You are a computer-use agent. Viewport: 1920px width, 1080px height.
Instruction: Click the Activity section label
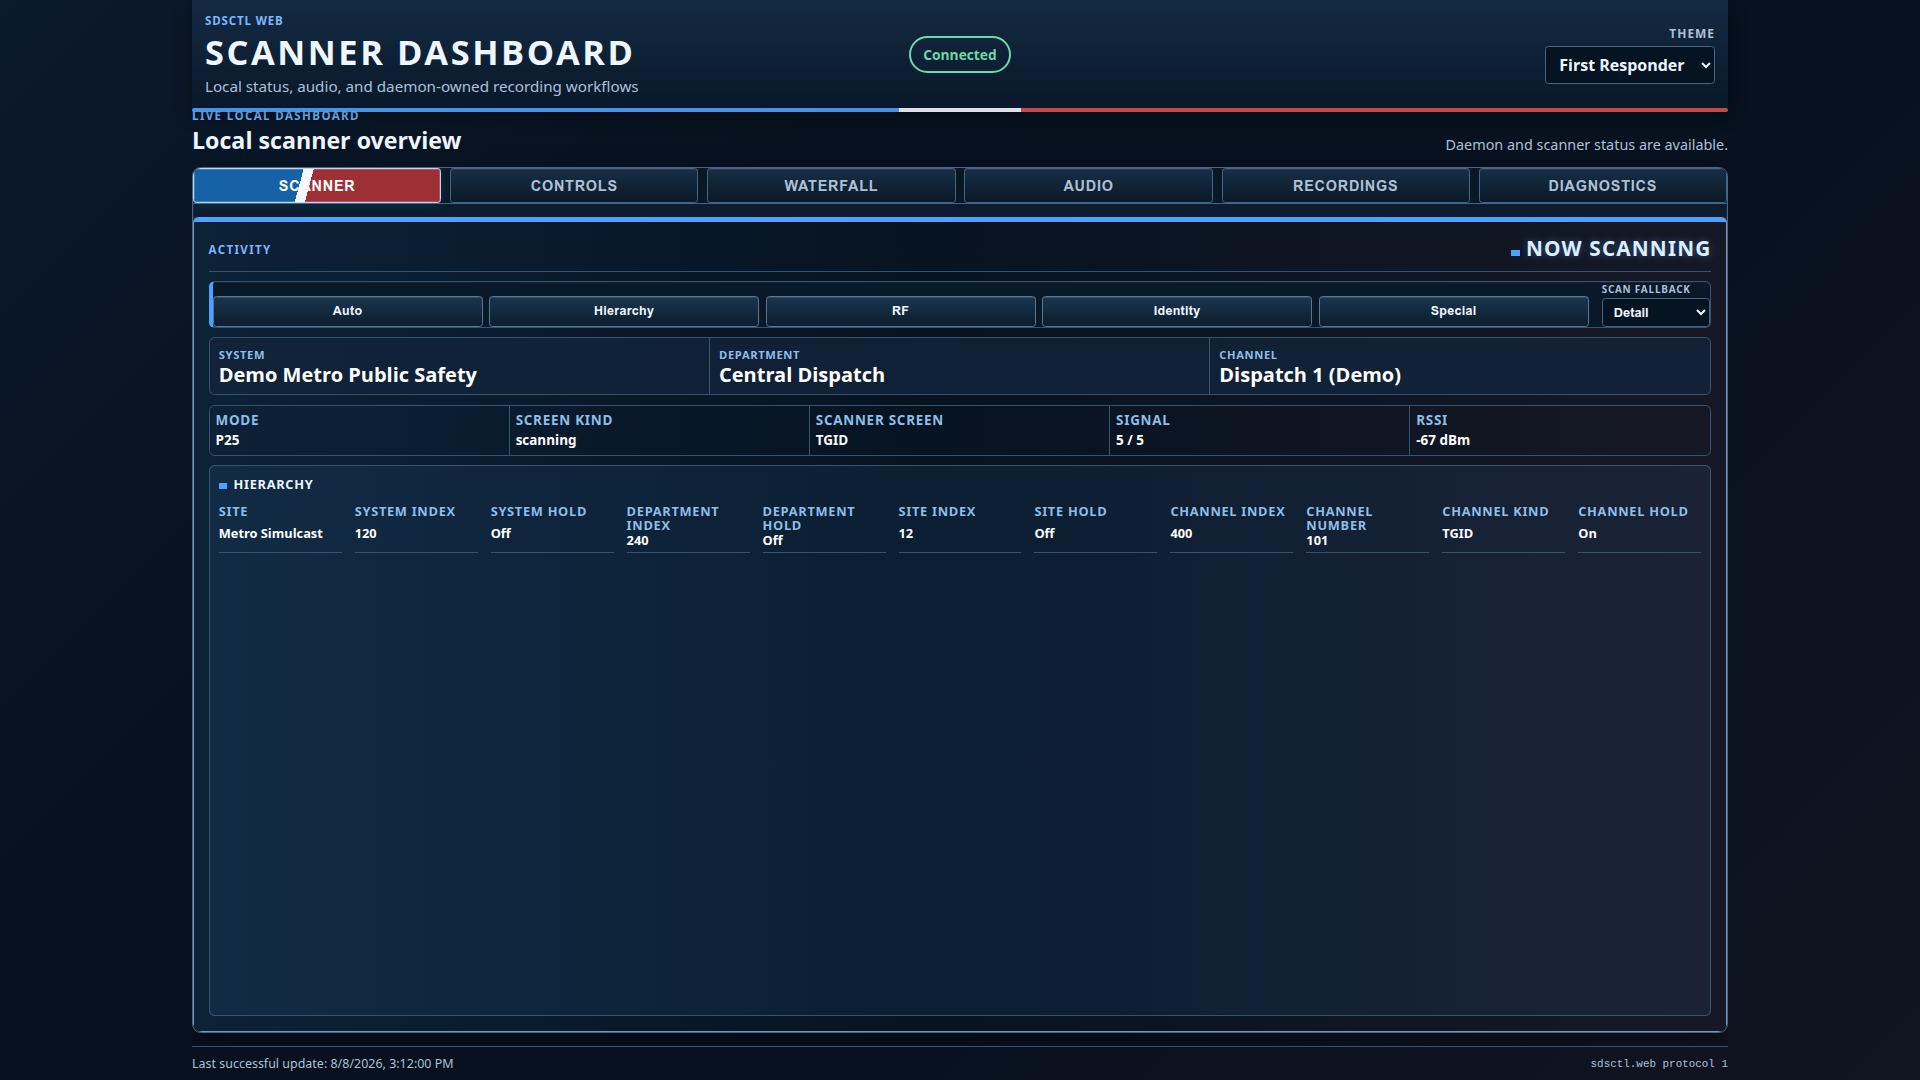[x=239, y=250]
